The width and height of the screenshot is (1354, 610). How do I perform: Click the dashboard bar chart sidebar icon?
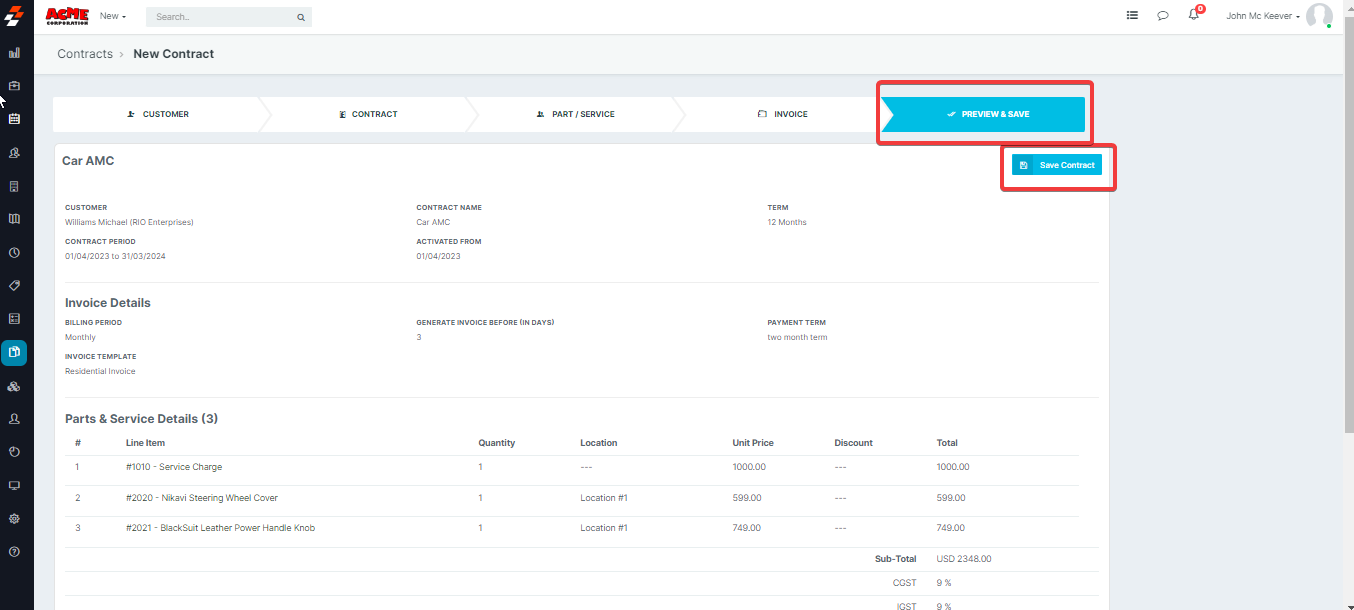14,53
